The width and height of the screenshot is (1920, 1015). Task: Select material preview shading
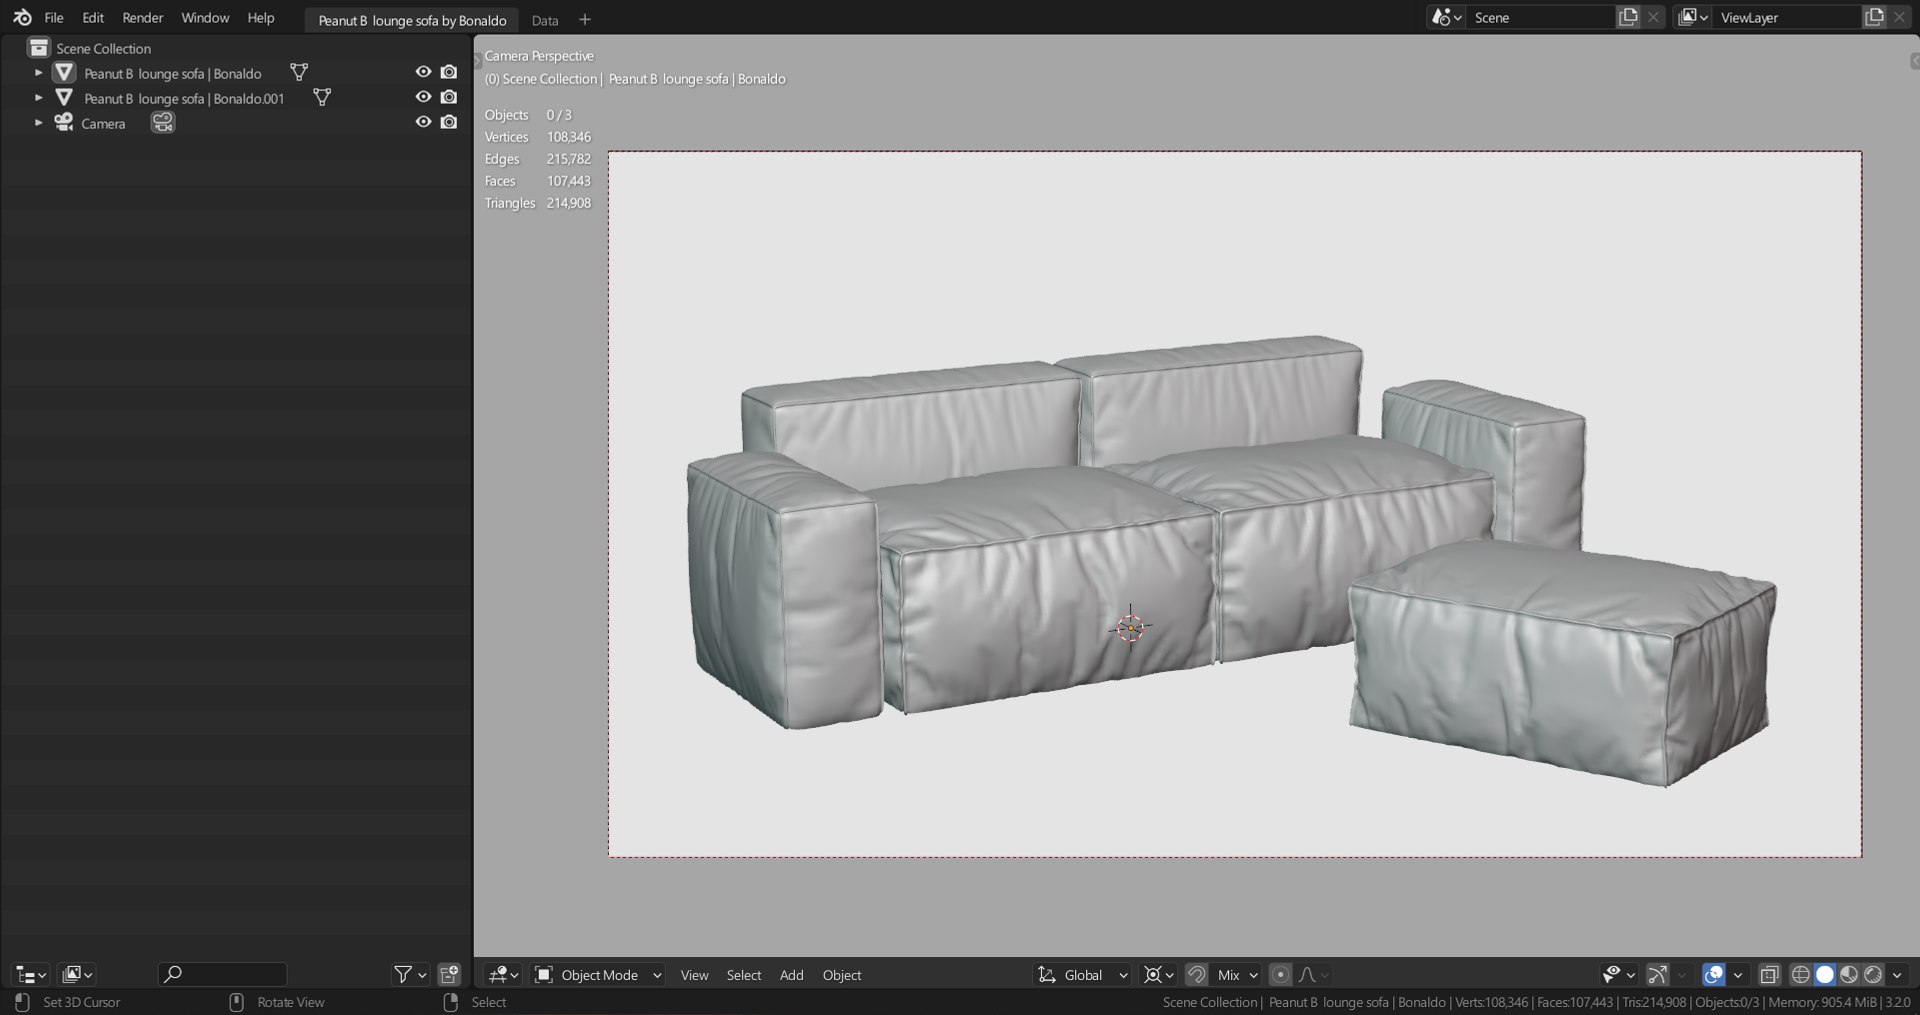pos(1849,974)
